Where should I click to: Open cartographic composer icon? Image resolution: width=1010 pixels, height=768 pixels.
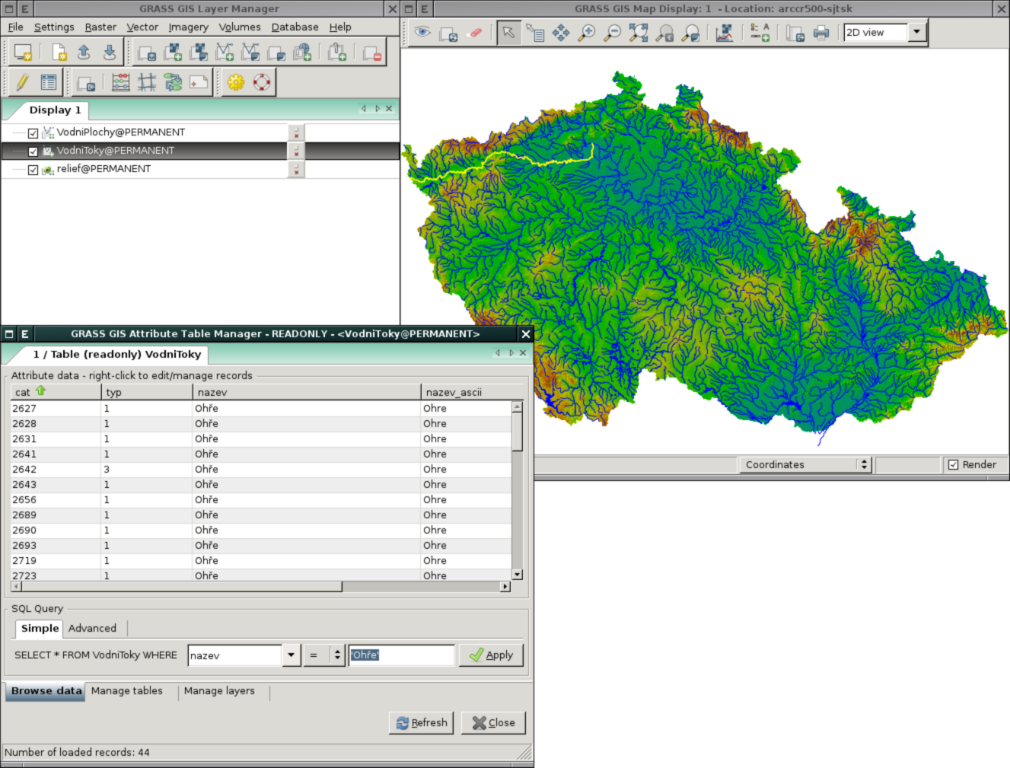[198, 82]
